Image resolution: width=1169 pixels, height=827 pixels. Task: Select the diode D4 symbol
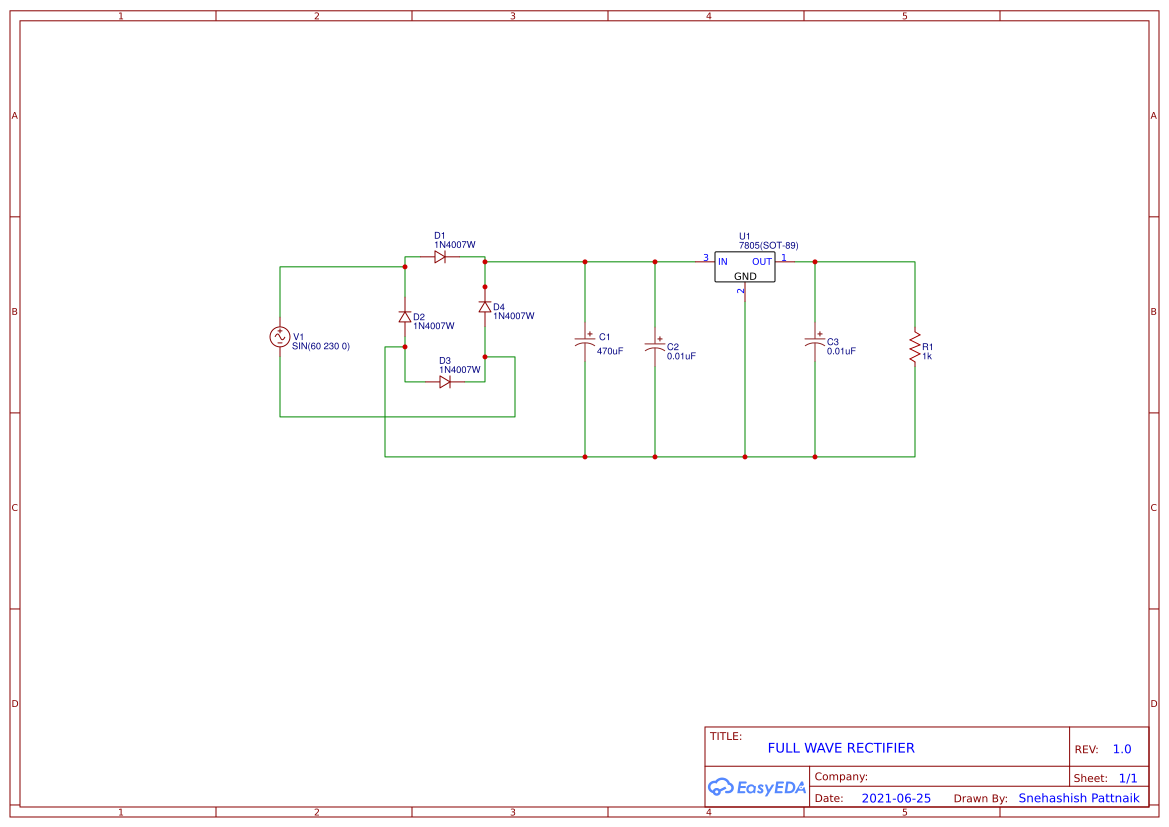485,306
